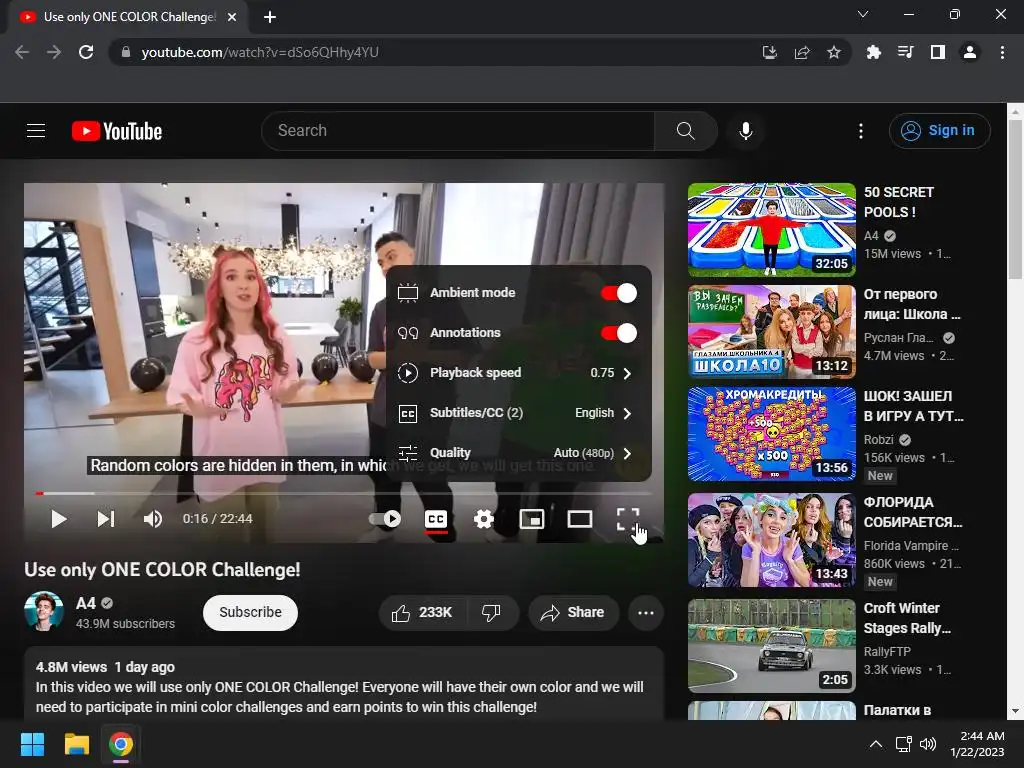Open От первого лица: Школа video title
The height and width of the screenshot is (768, 1024).
(912, 304)
